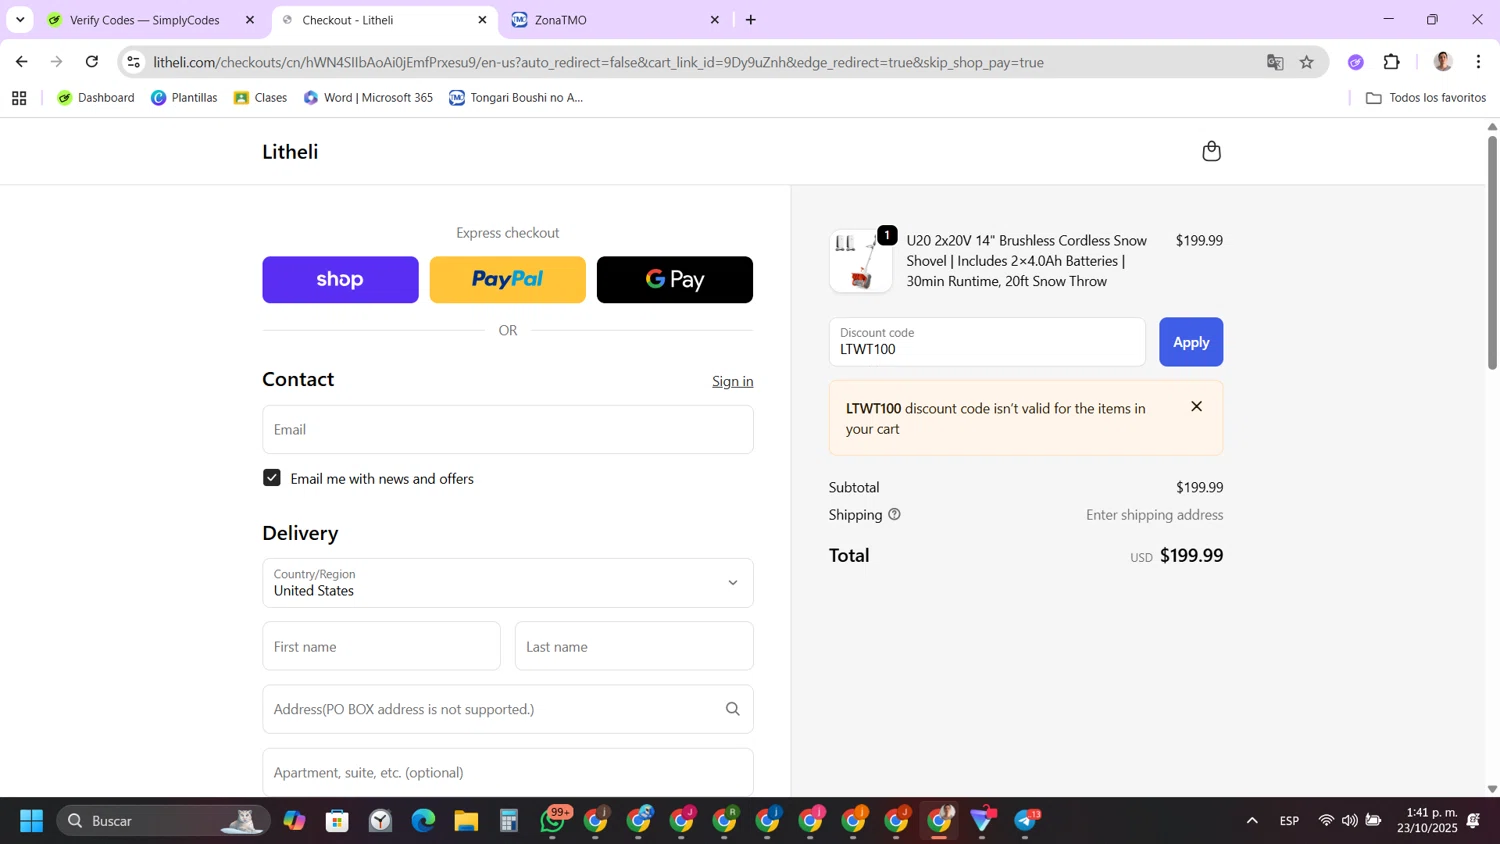Close the Verify Codes — SimplyCodes tab
This screenshot has width=1500, height=844.
tap(250, 20)
